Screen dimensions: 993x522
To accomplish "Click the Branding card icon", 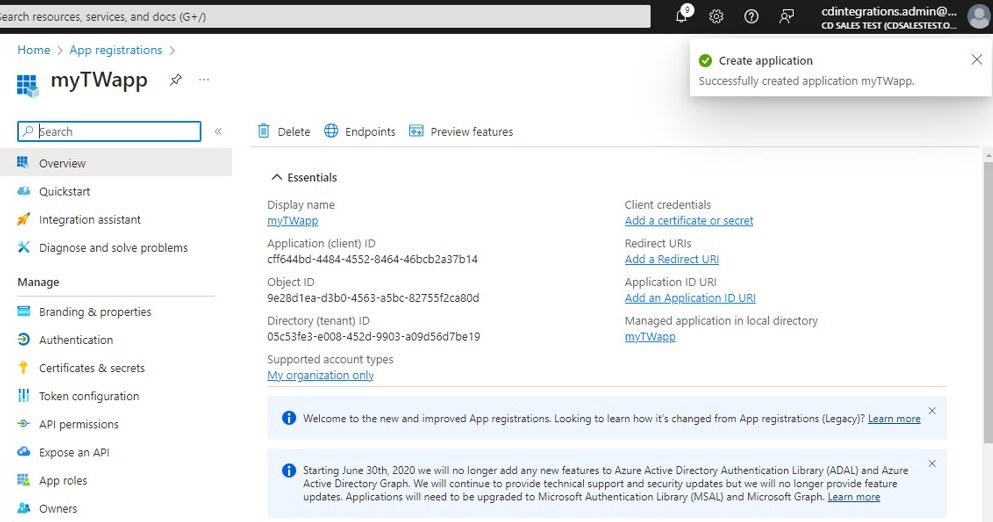I will (x=23, y=311).
